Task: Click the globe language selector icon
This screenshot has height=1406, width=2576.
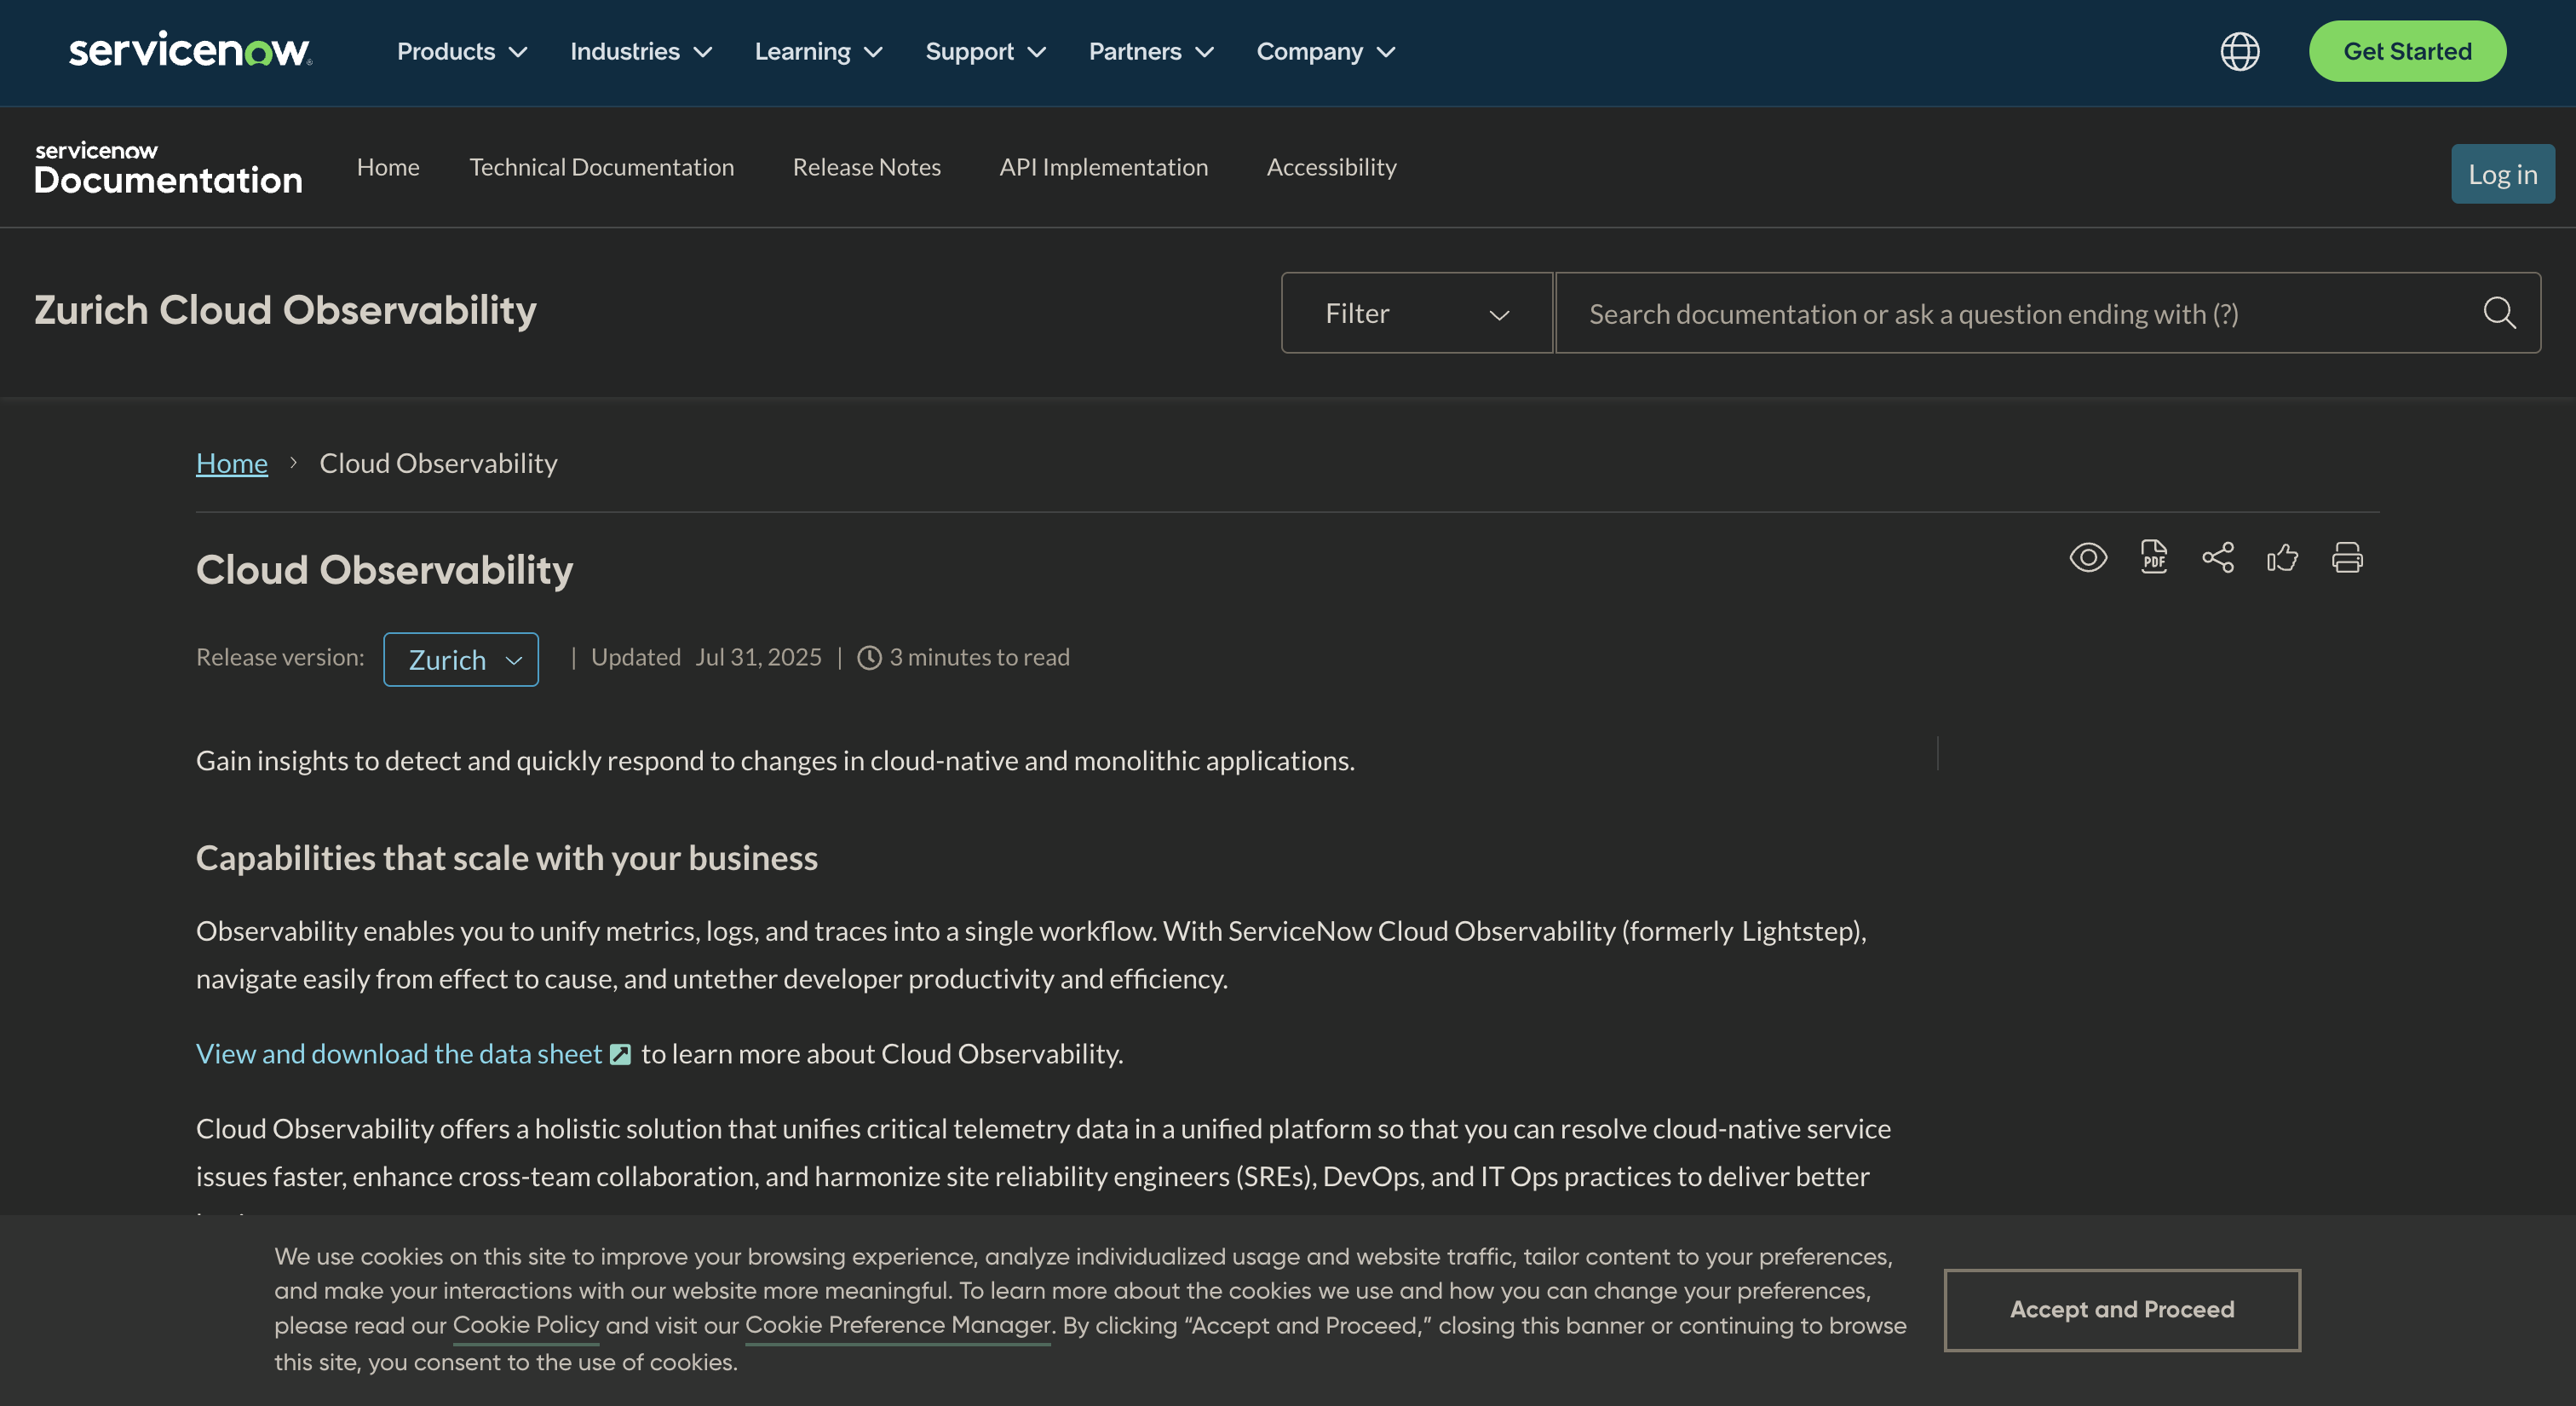Action: point(2239,51)
